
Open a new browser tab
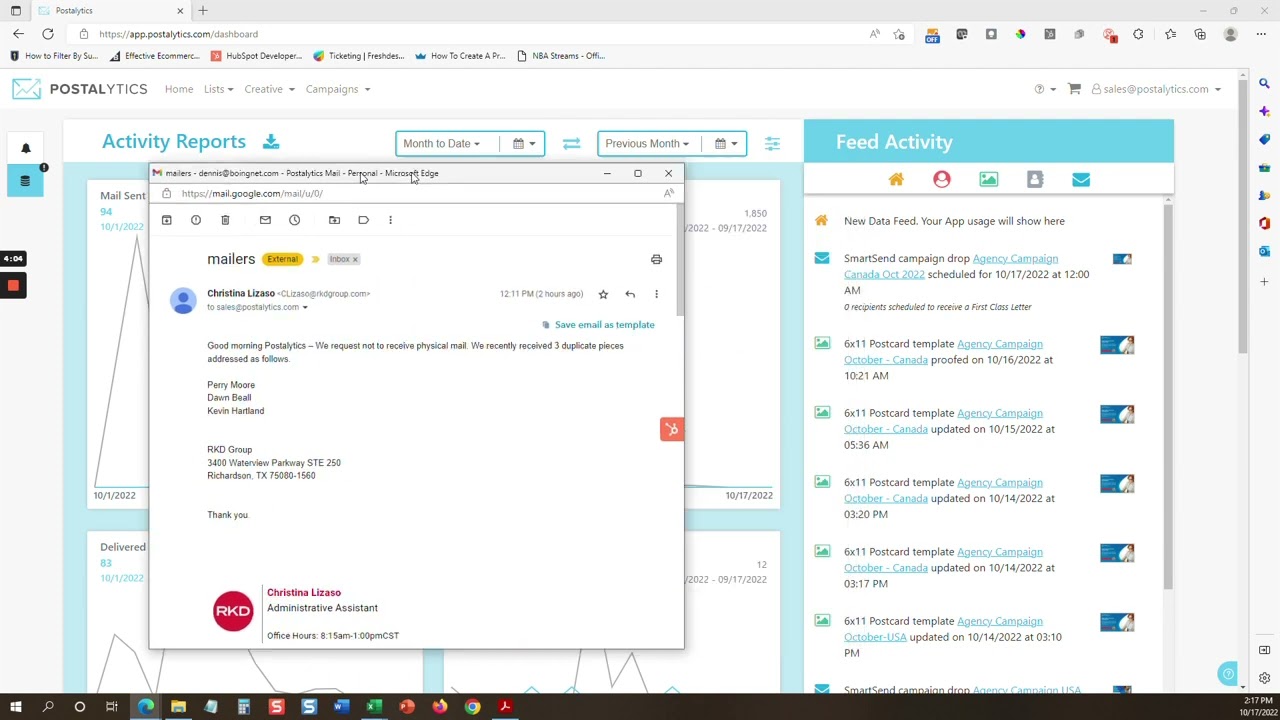coord(203,11)
